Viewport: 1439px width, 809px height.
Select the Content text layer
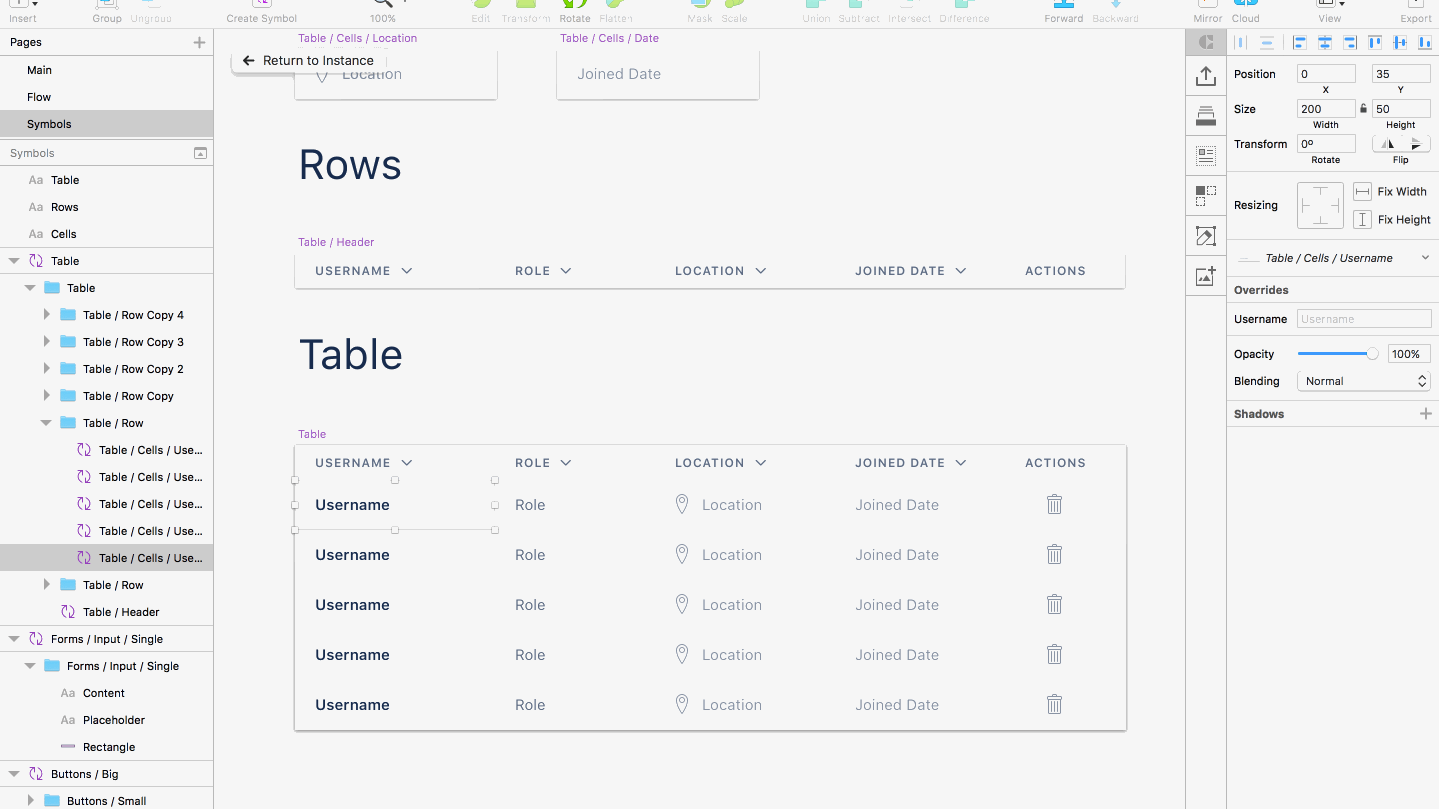pyautogui.click(x=104, y=693)
